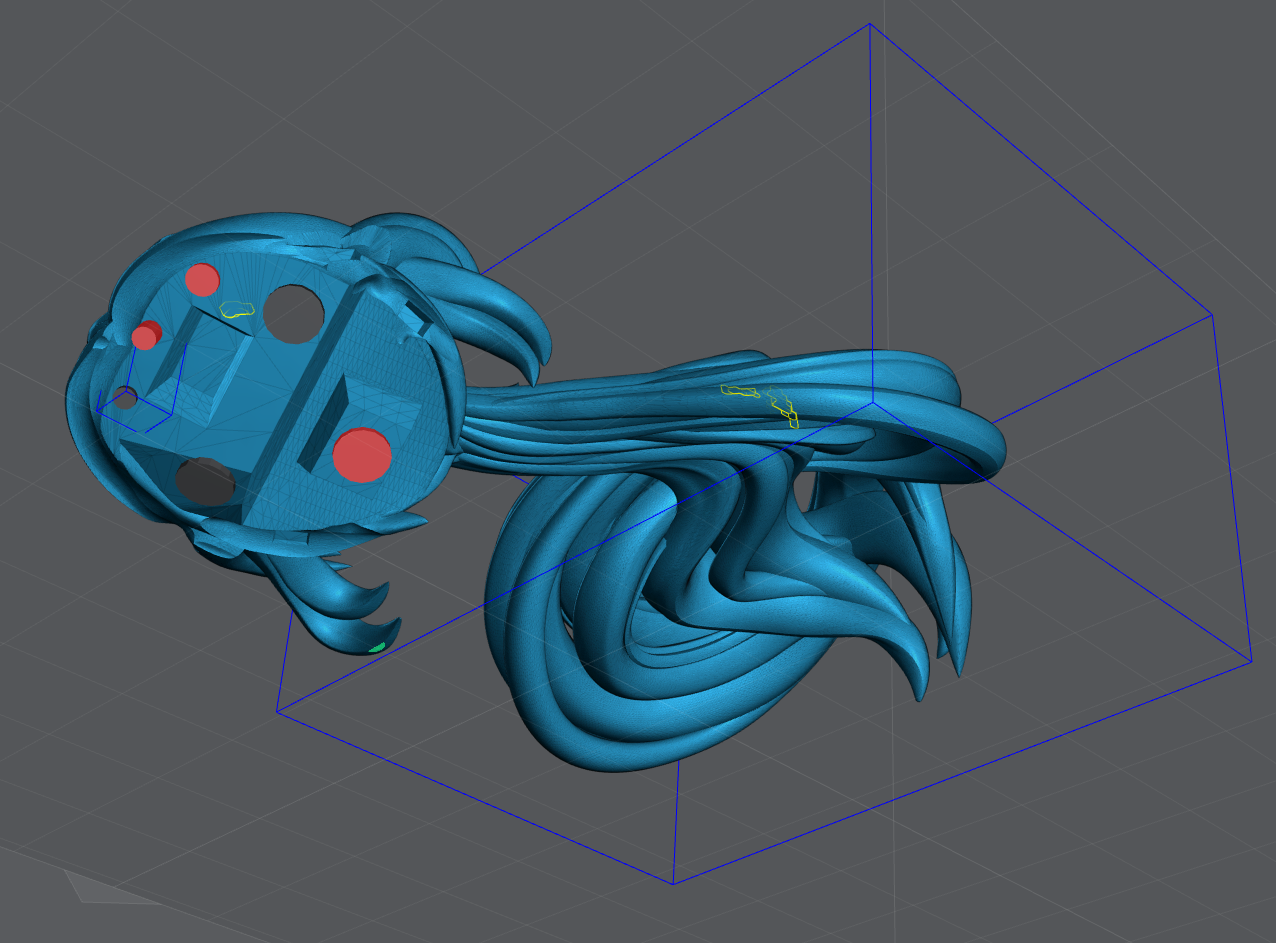1276x943 pixels.
Task: Click the raised red cylinder peg on the left edge
Action: (x=145, y=336)
